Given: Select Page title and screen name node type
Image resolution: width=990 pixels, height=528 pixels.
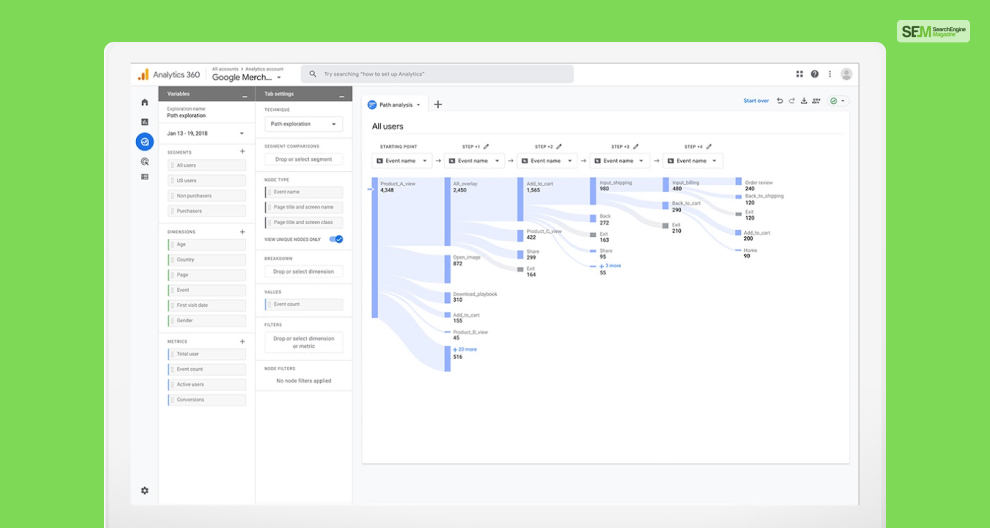Looking at the screenshot, I should 304,207.
